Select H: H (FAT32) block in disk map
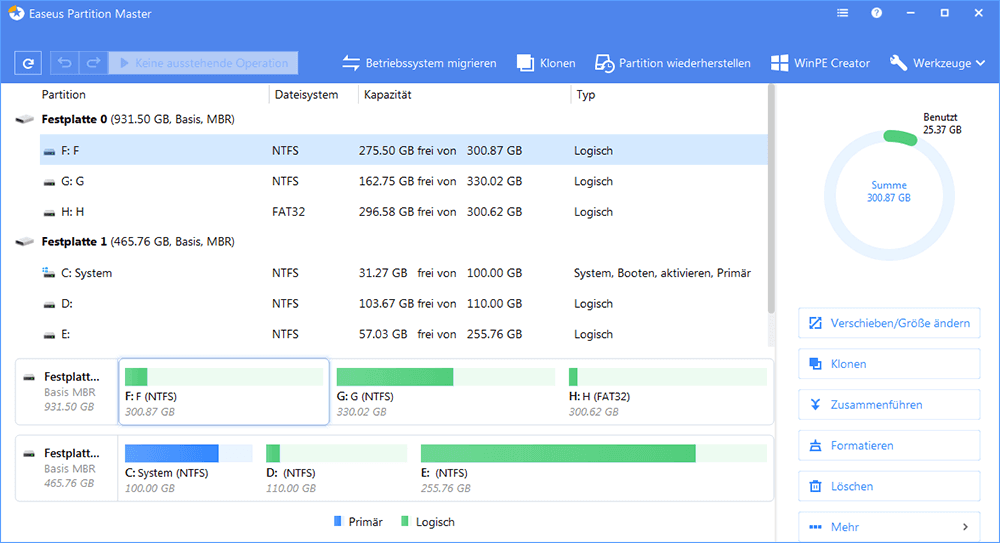Viewport: 1000px width, 543px height. click(x=668, y=392)
